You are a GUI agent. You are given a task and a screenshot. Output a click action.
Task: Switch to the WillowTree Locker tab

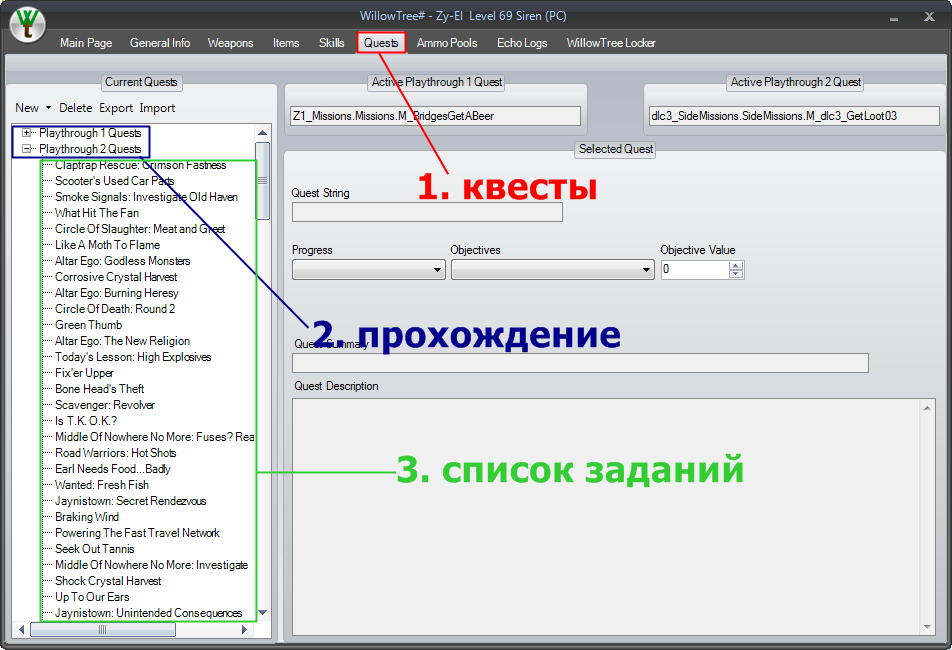(x=611, y=43)
